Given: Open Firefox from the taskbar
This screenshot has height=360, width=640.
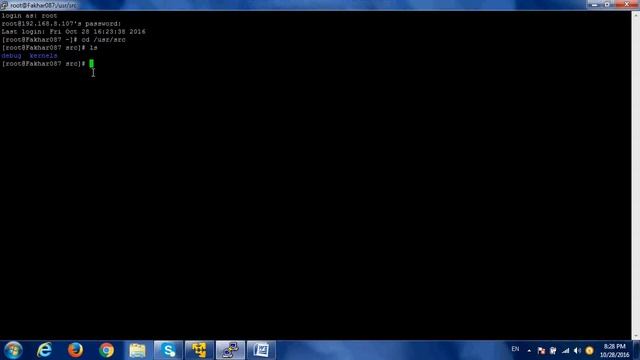Looking at the screenshot, I should [x=75, y=350].
